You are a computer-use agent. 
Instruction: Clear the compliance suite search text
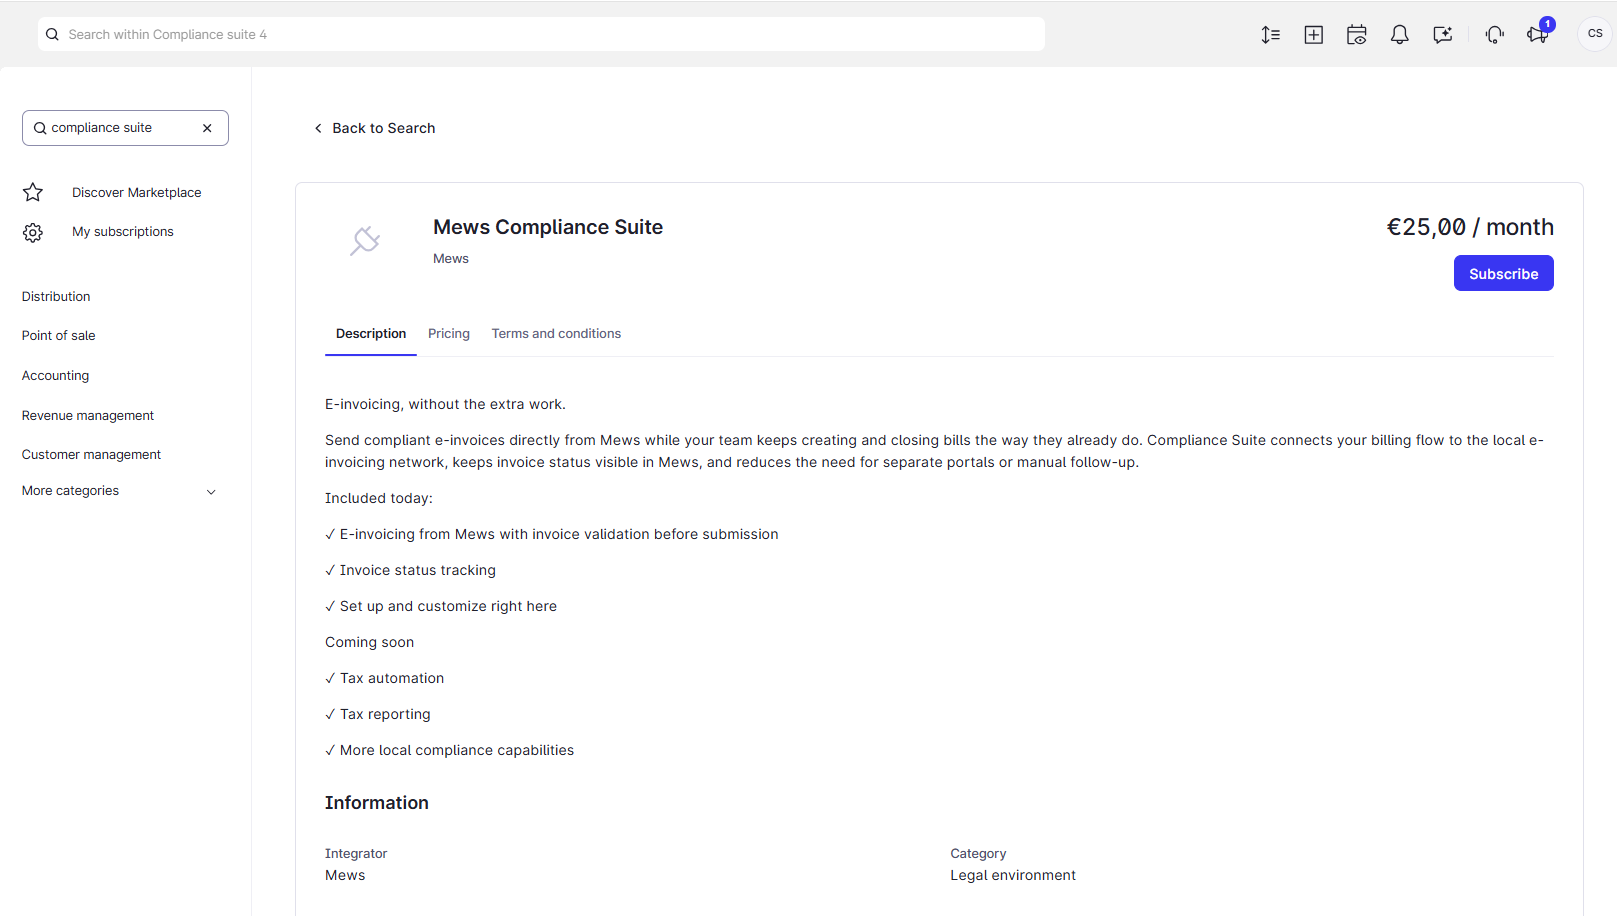[x=207, y=128]
